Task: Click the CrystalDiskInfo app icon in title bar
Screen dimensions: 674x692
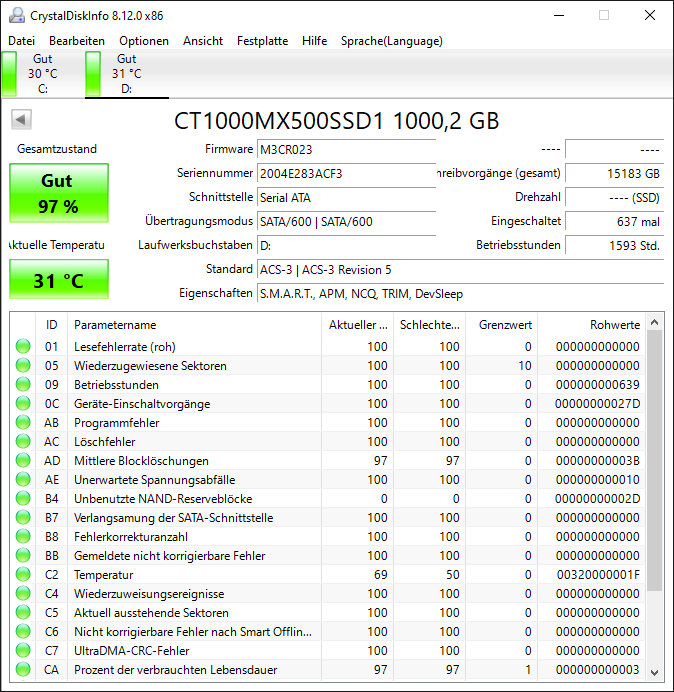Action: 17,15
